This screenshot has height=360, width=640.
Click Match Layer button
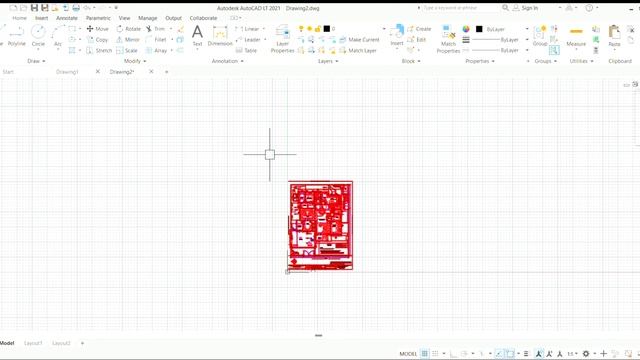(358, 50)
